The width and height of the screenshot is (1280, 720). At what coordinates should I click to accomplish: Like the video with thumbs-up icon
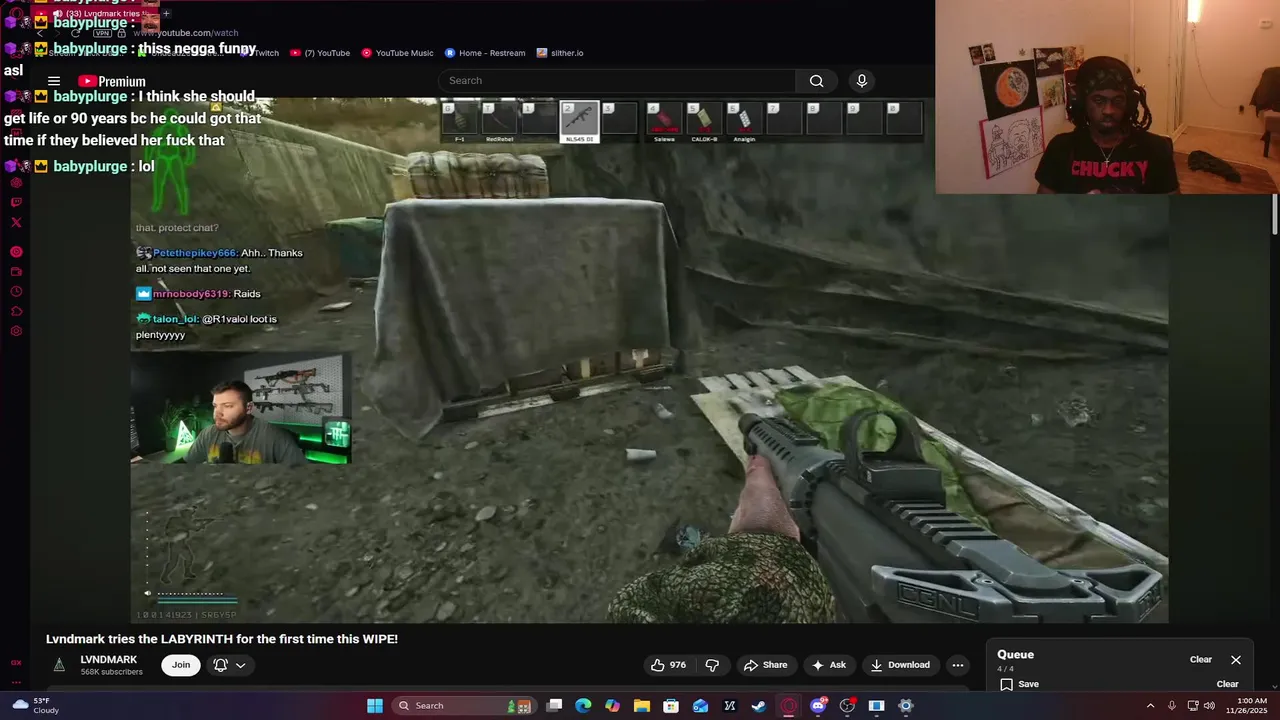click(x=668, y=665)
